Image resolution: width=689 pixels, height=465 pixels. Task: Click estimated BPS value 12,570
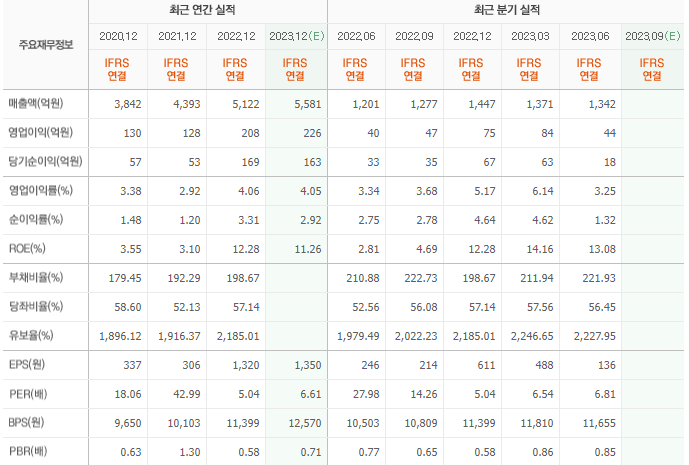[x=305, y=423]
